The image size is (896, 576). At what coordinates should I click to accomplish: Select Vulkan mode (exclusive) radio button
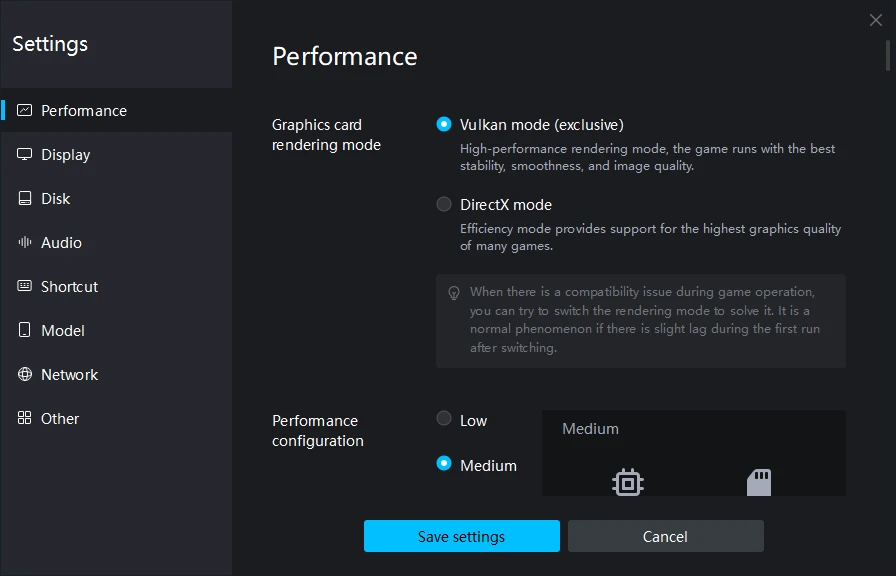[444, 125]
